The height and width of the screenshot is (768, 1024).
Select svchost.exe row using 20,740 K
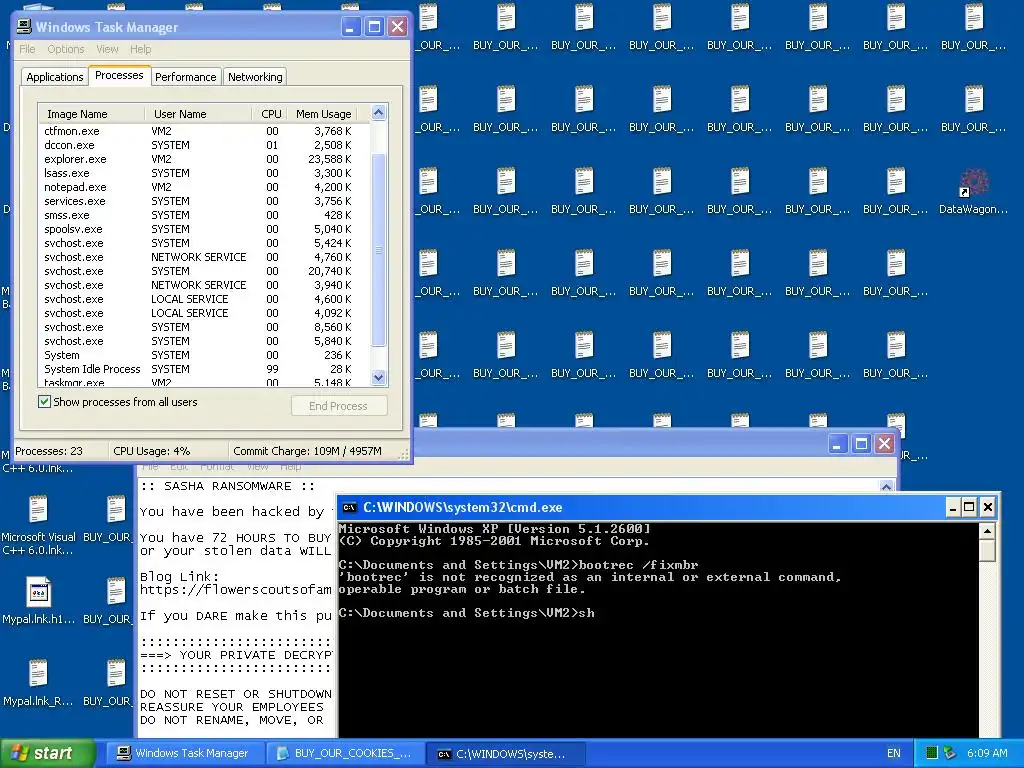tap(204, 271)
